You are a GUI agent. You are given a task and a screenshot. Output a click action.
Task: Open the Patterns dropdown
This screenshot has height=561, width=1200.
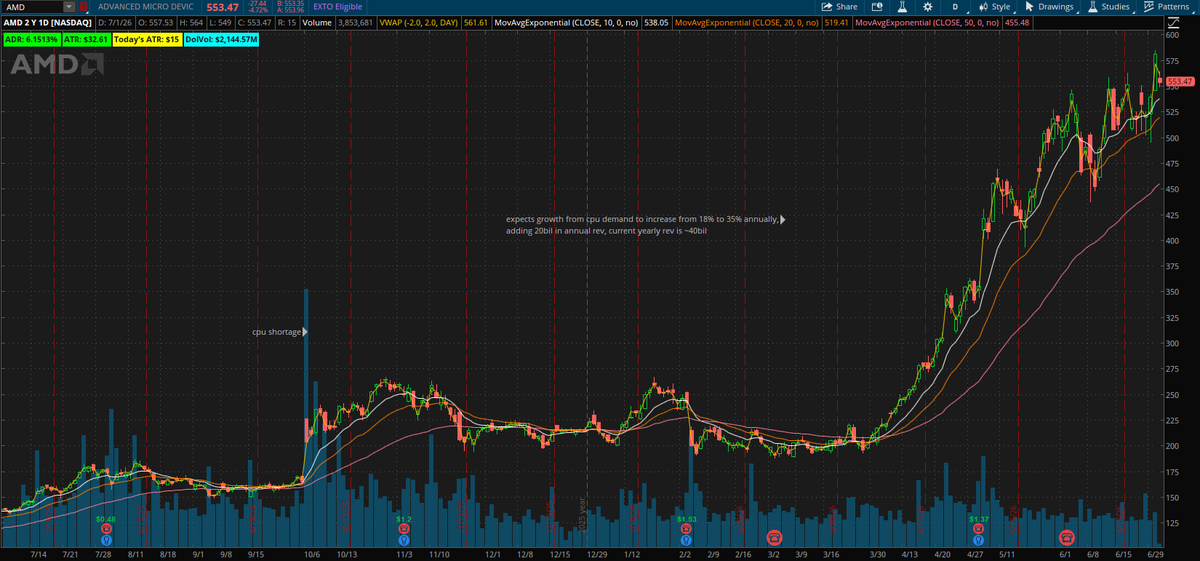(1167, 6)
